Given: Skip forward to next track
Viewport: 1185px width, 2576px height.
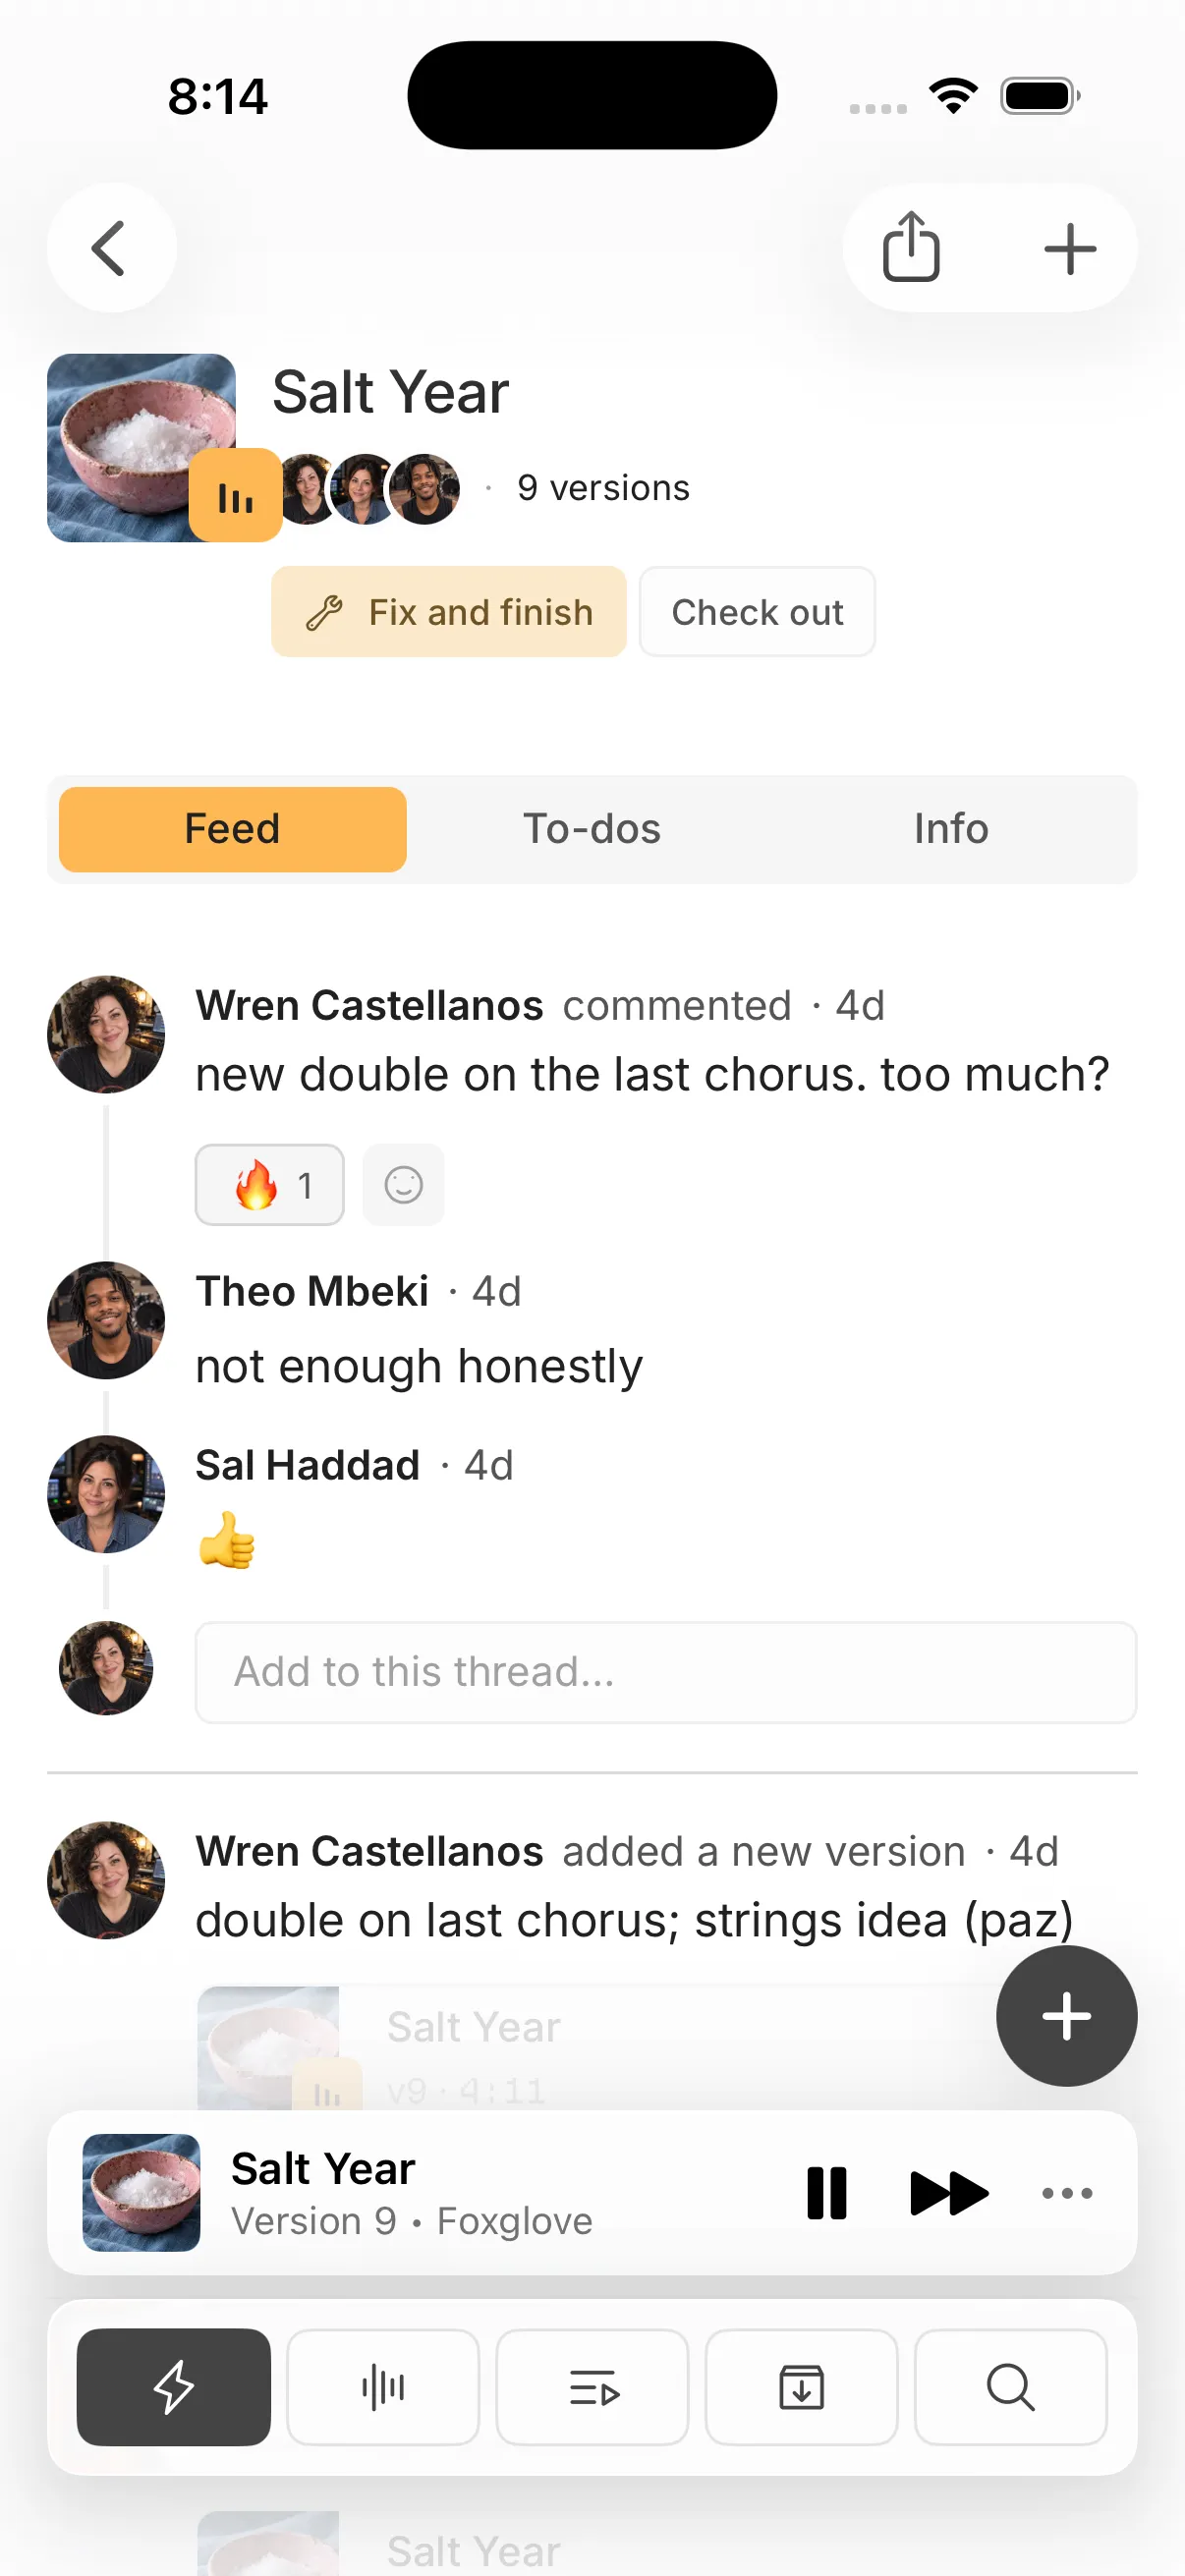Looking at the screenshot, I should click(x=949, y=2193).
